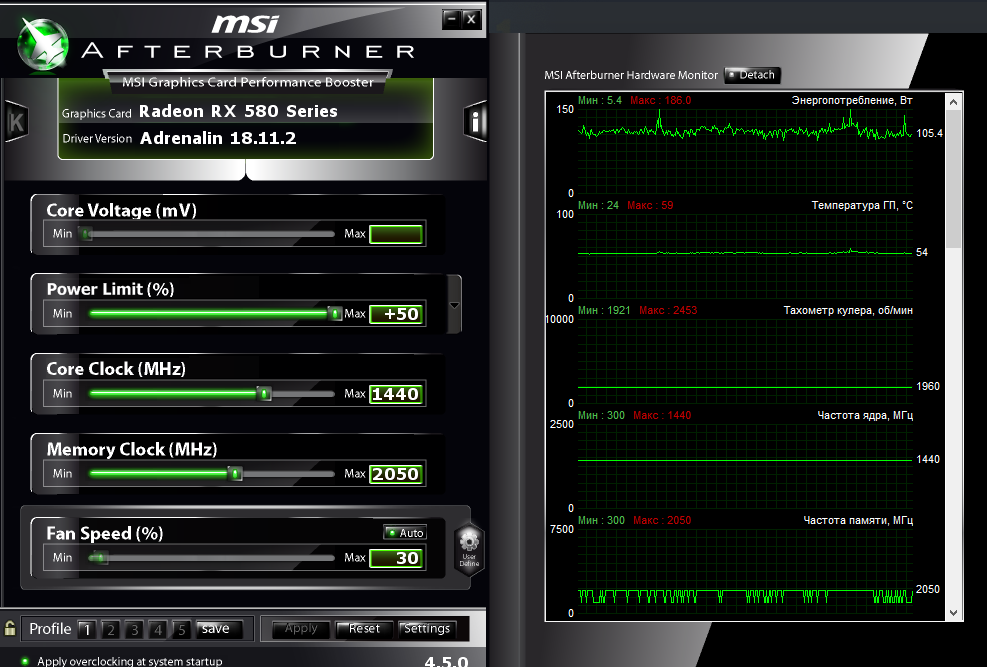Screen dimensions: 987x667
Task: Click hardware monitor scrollbar down arrow
Action: pos(954,612)
